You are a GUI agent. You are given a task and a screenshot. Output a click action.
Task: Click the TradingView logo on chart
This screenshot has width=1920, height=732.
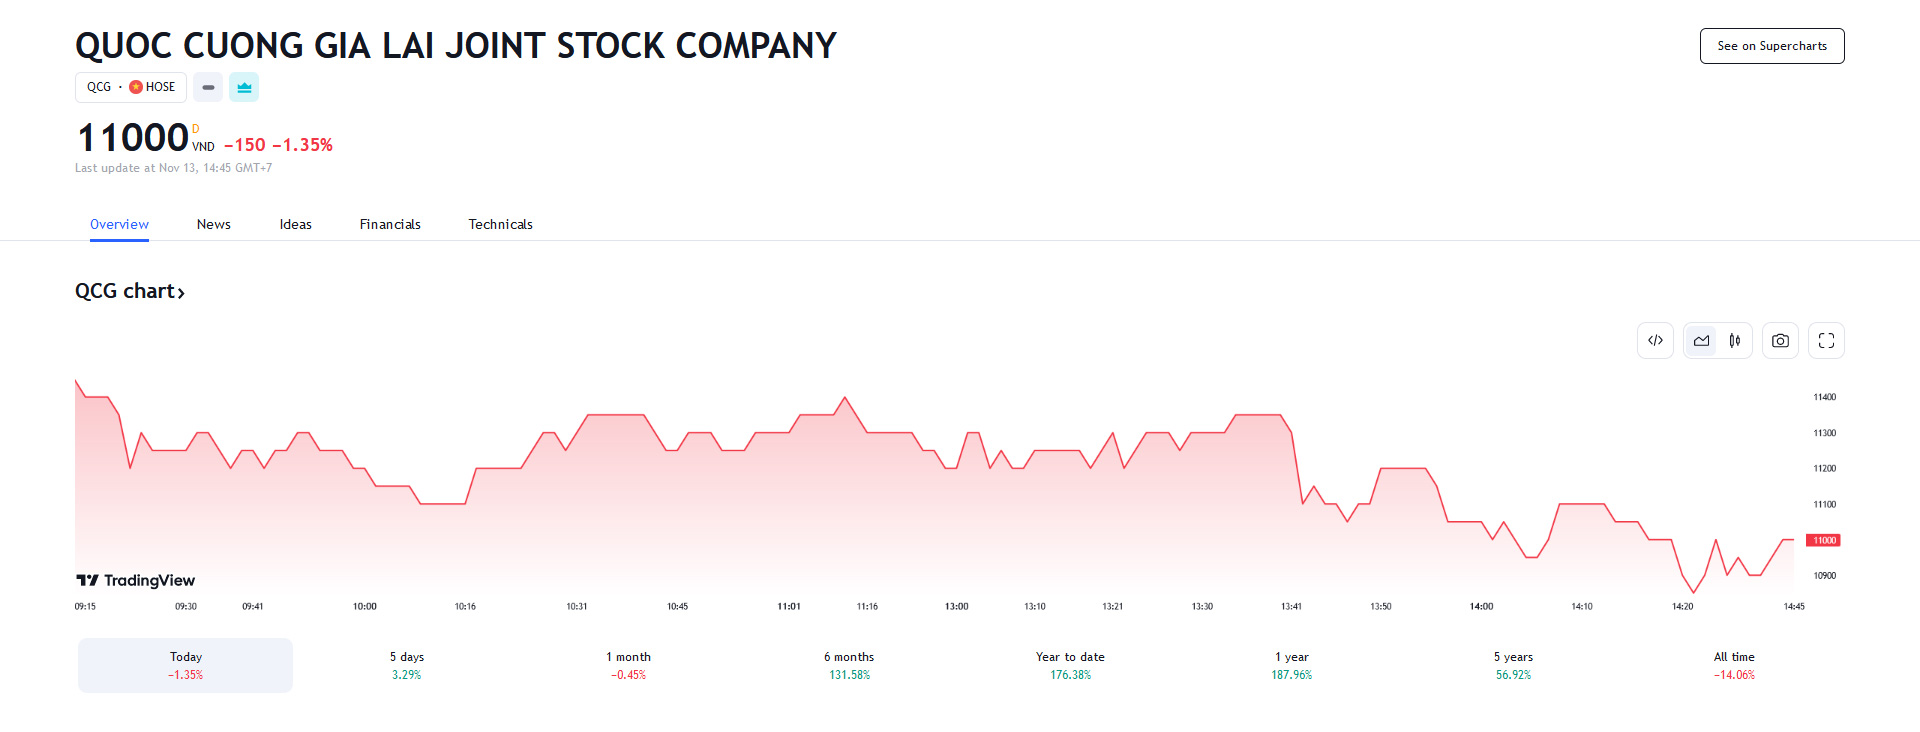point(136,580)
